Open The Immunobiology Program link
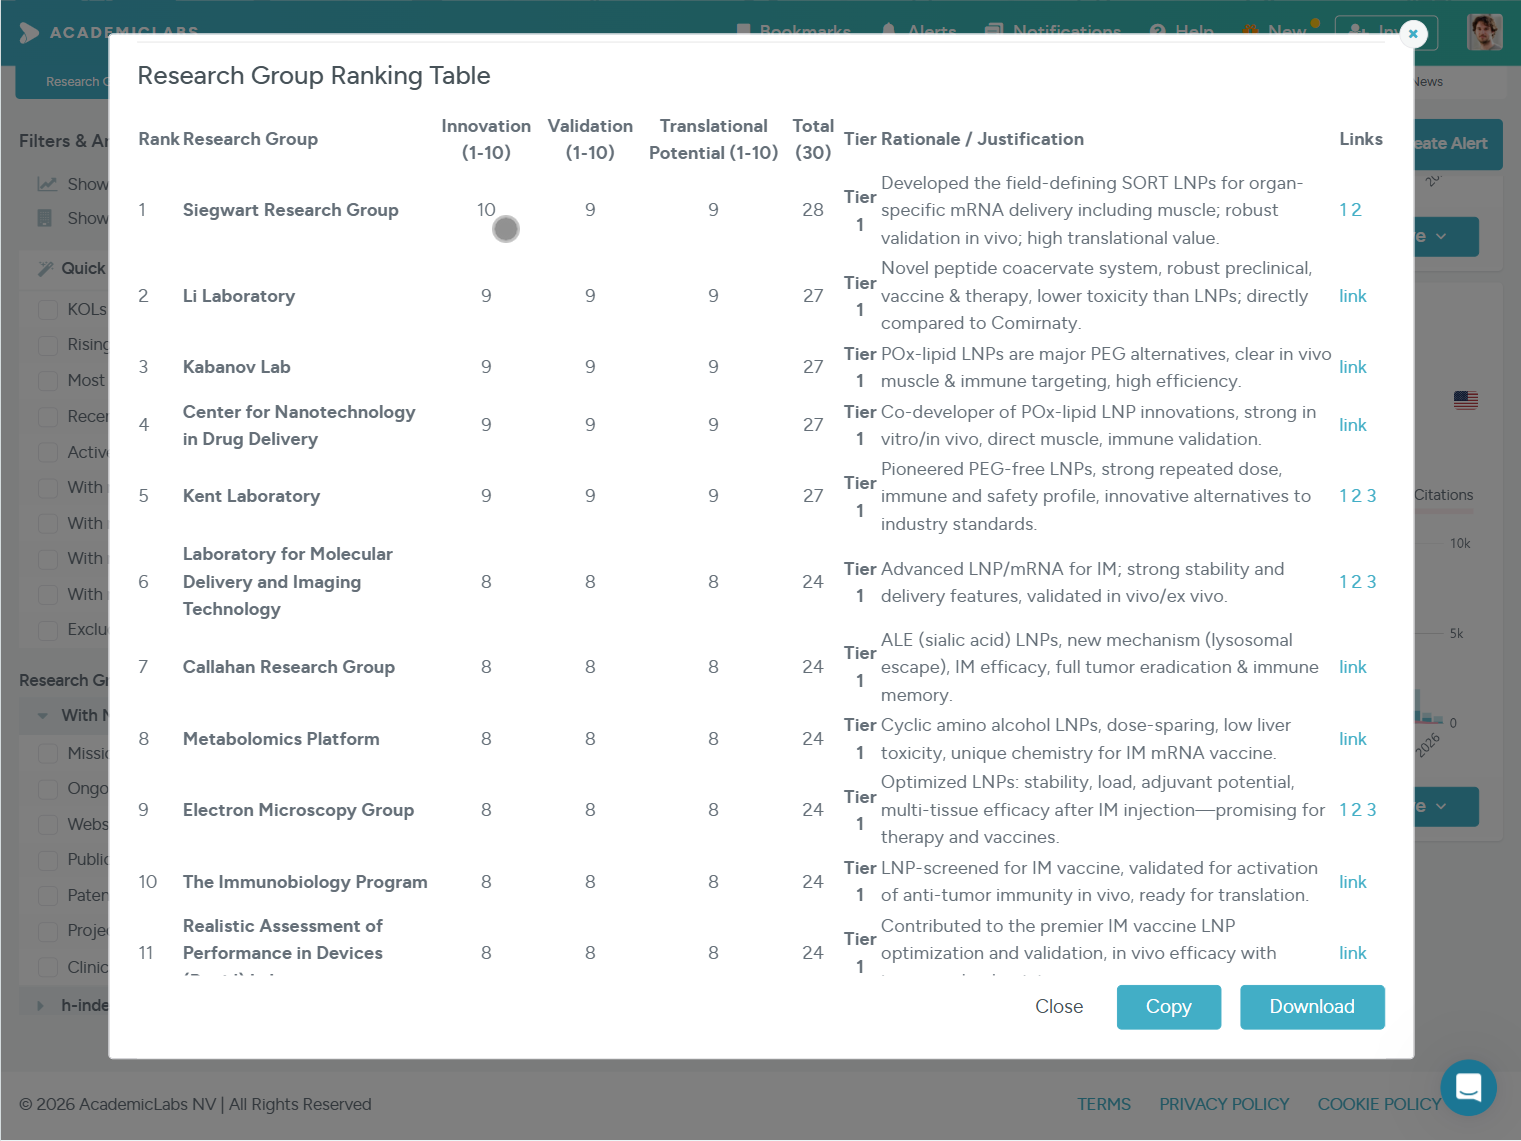The image size is (1521, 1141). click(x=1353, y=882)
